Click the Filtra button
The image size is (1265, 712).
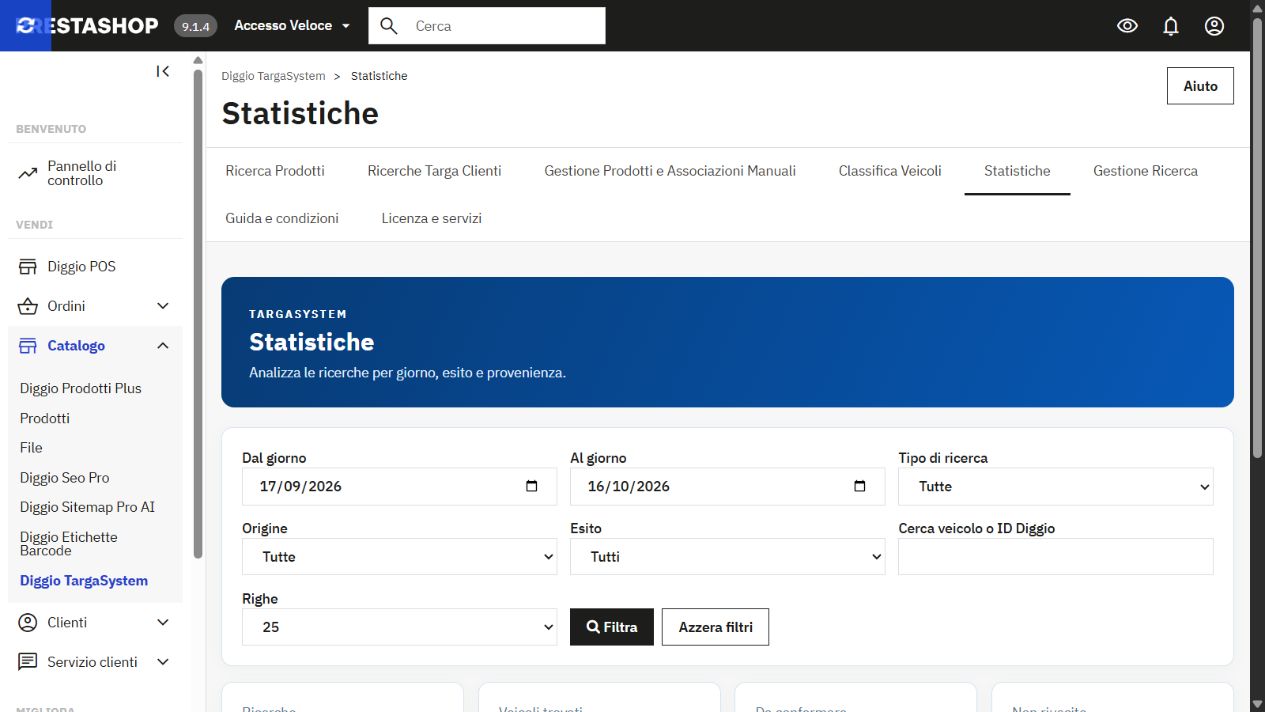pos(612,627)
